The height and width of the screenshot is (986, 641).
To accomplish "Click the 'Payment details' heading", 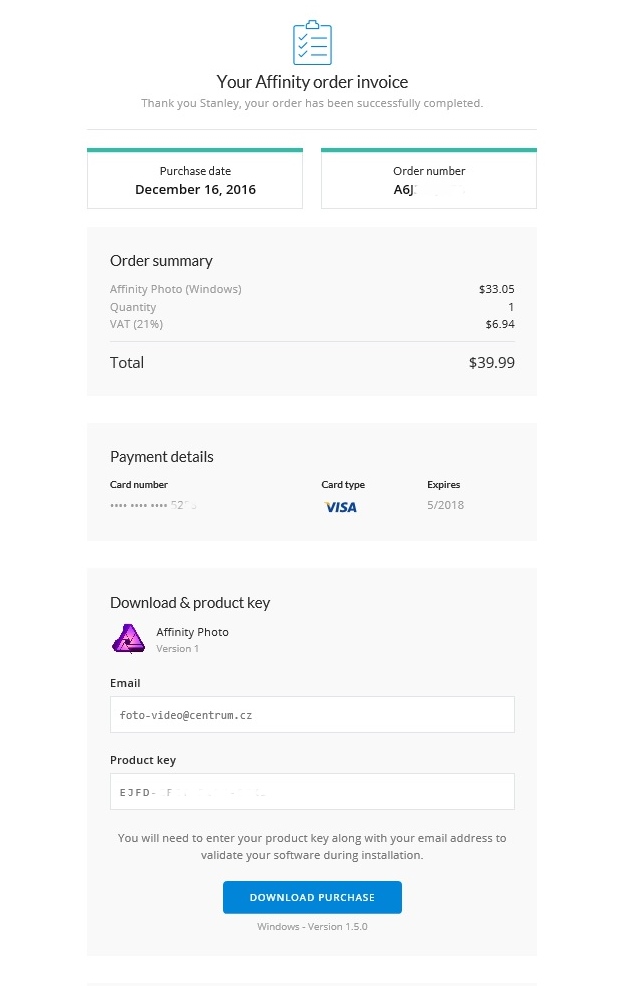I will coord(162,457).
